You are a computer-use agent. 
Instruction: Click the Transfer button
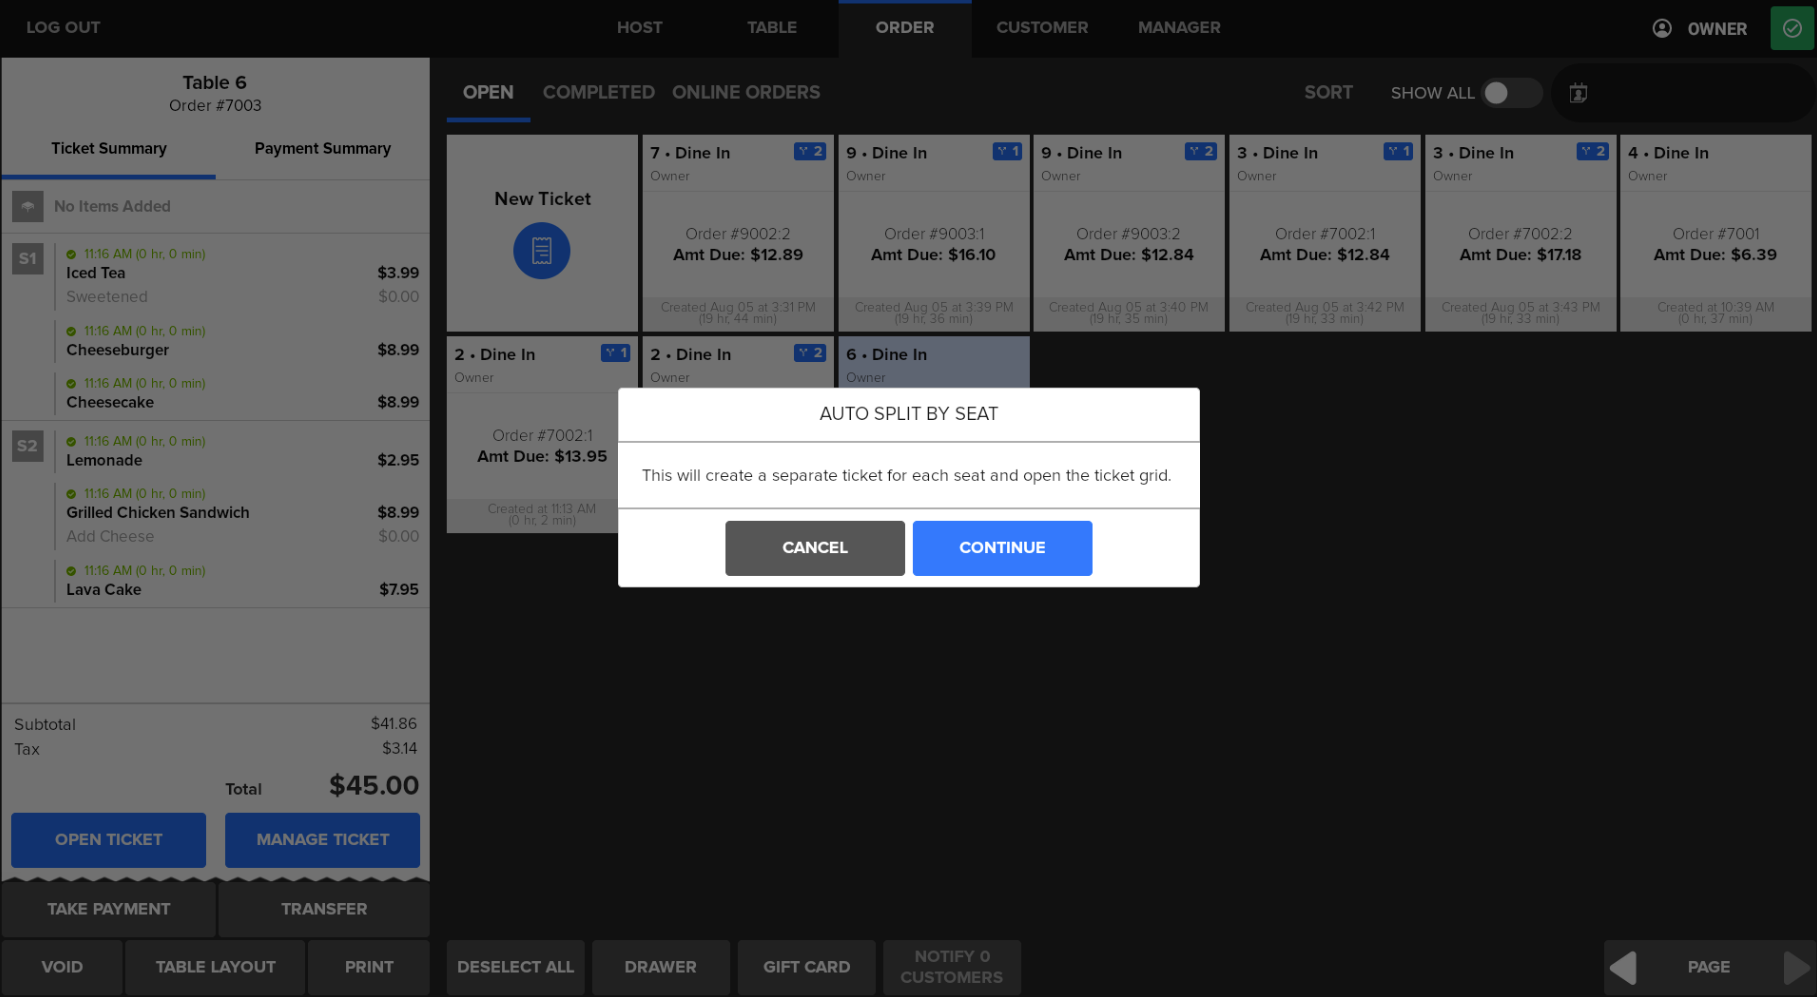tap(324, 909)
